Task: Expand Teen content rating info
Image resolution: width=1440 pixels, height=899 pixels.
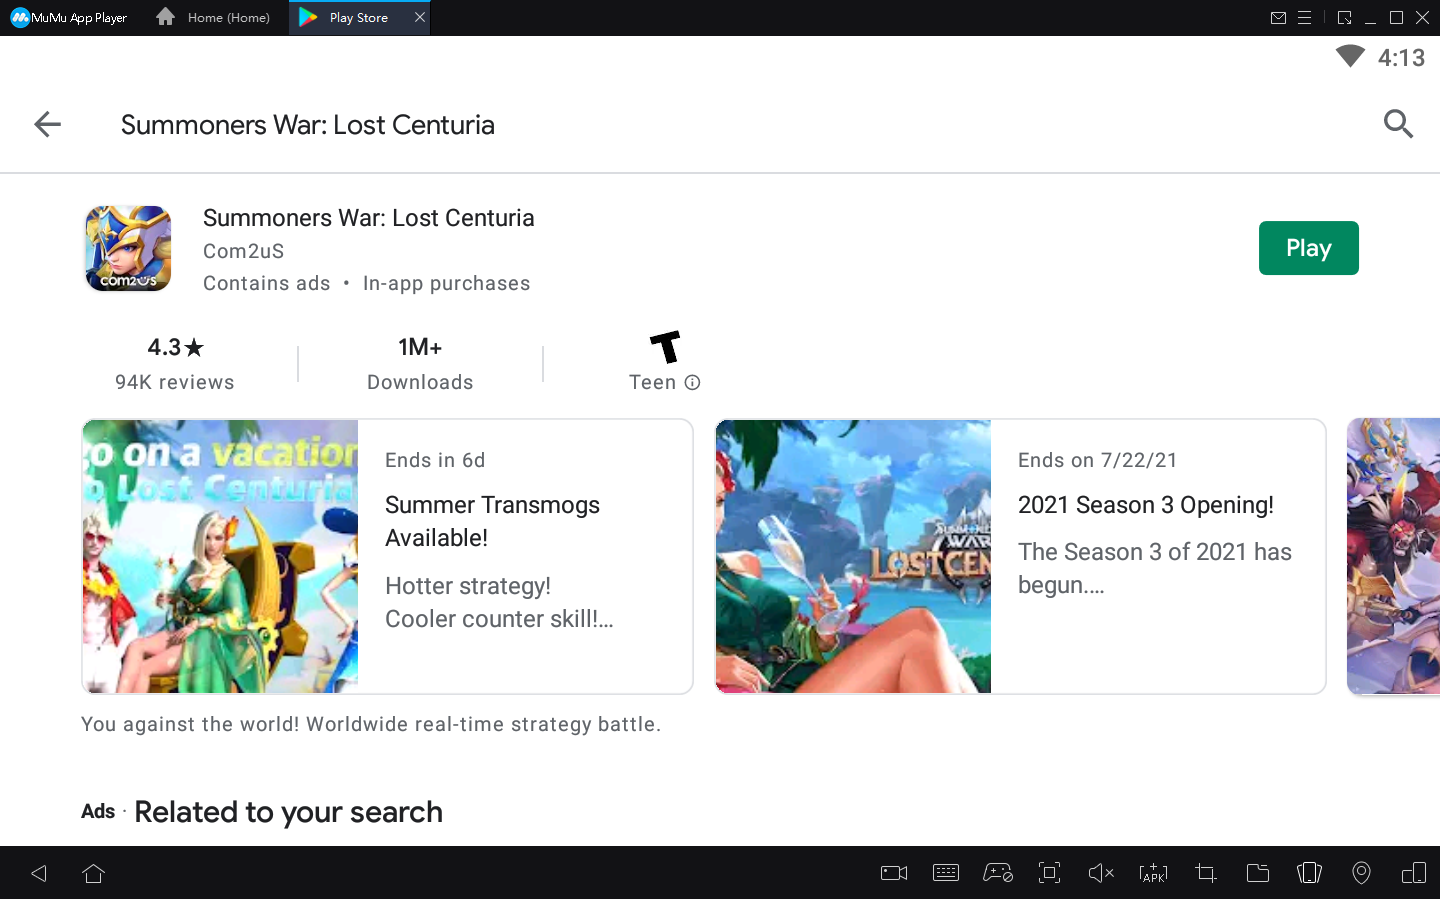Action: [692, 382]
